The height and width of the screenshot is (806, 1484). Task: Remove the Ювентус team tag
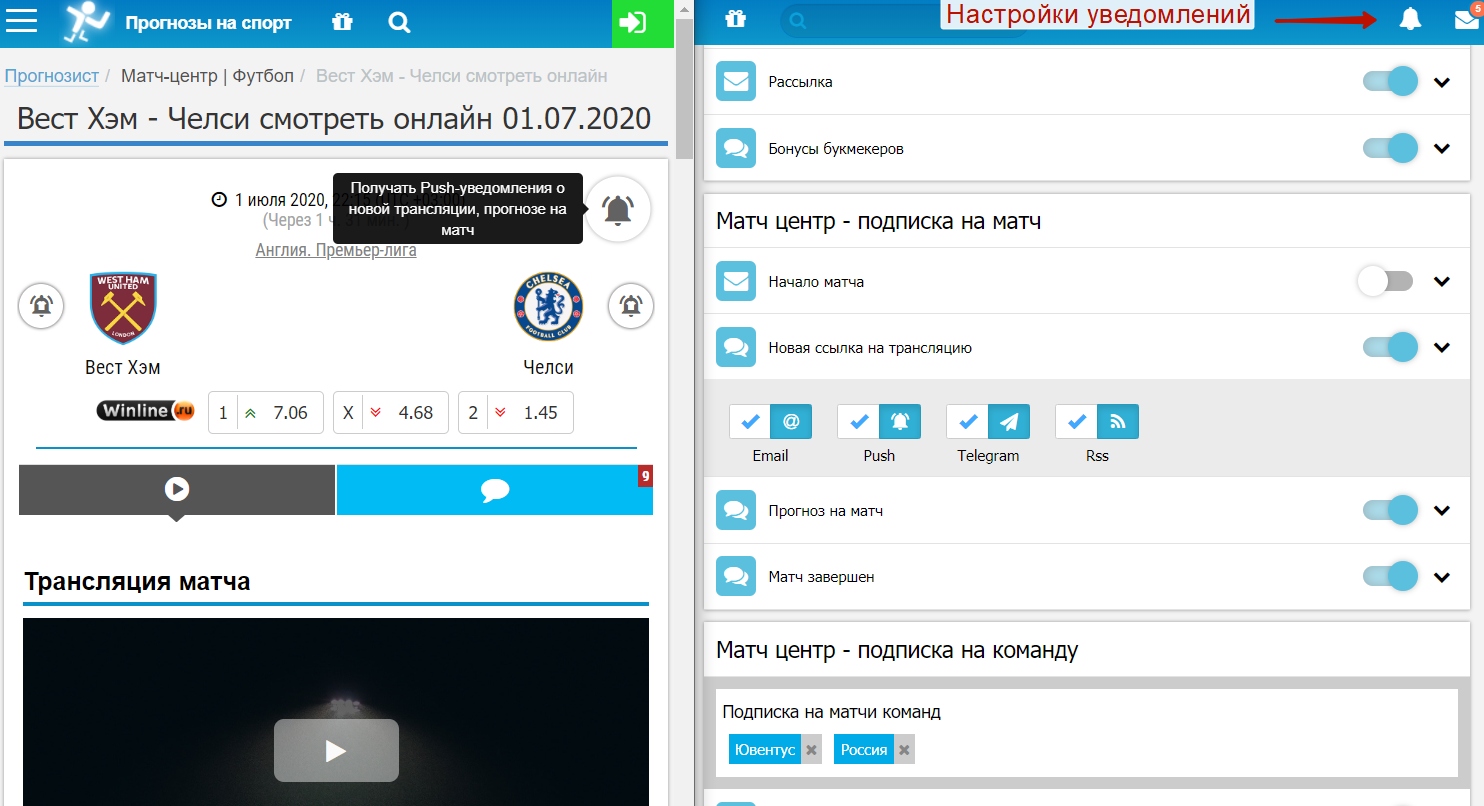pos(812,750)
